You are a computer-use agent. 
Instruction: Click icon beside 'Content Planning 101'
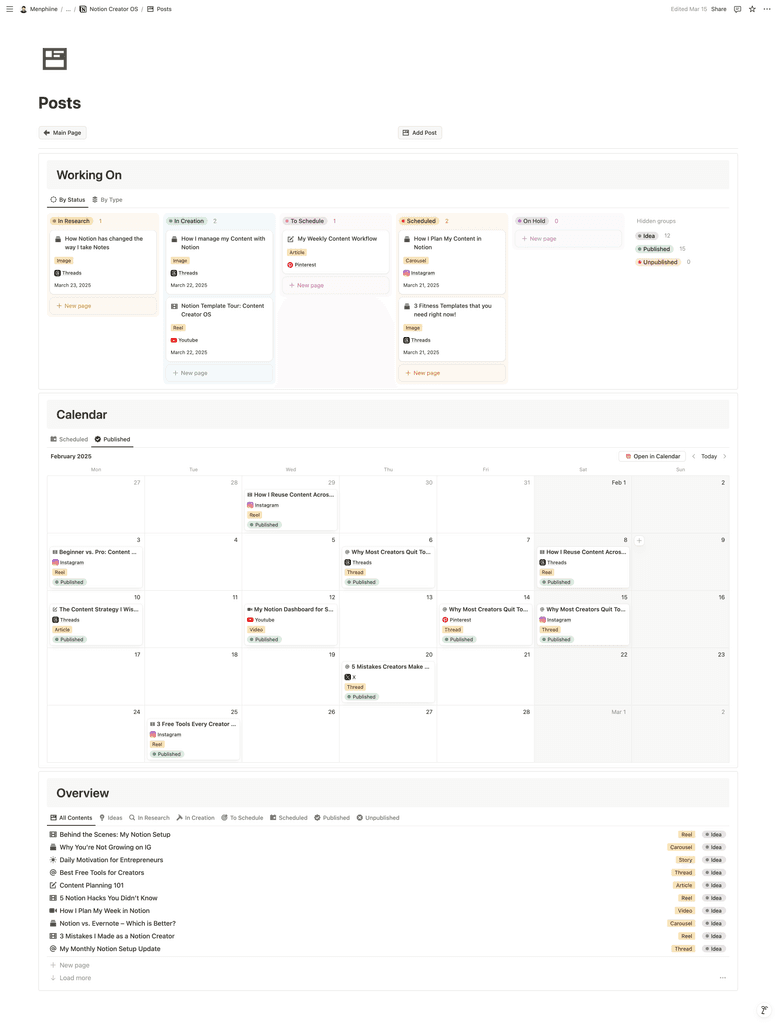click(53, 886)
